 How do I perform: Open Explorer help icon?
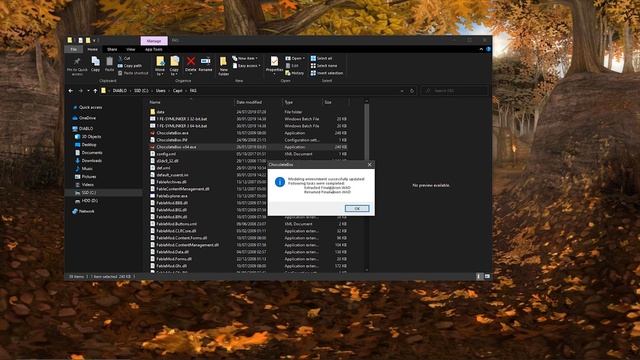[488, 49]
